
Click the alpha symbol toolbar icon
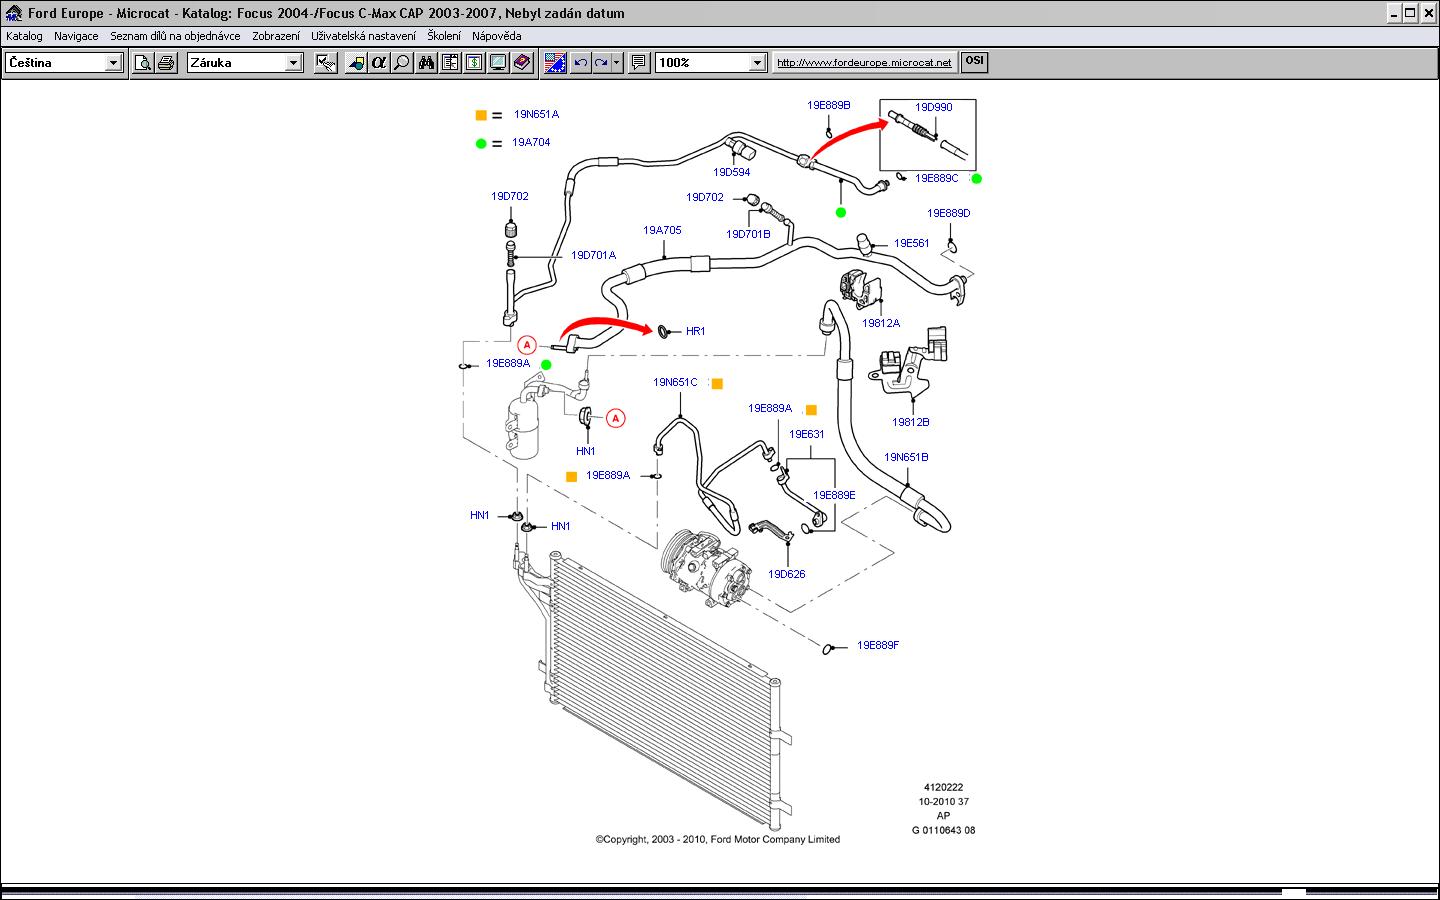click(x=378, y=63)
